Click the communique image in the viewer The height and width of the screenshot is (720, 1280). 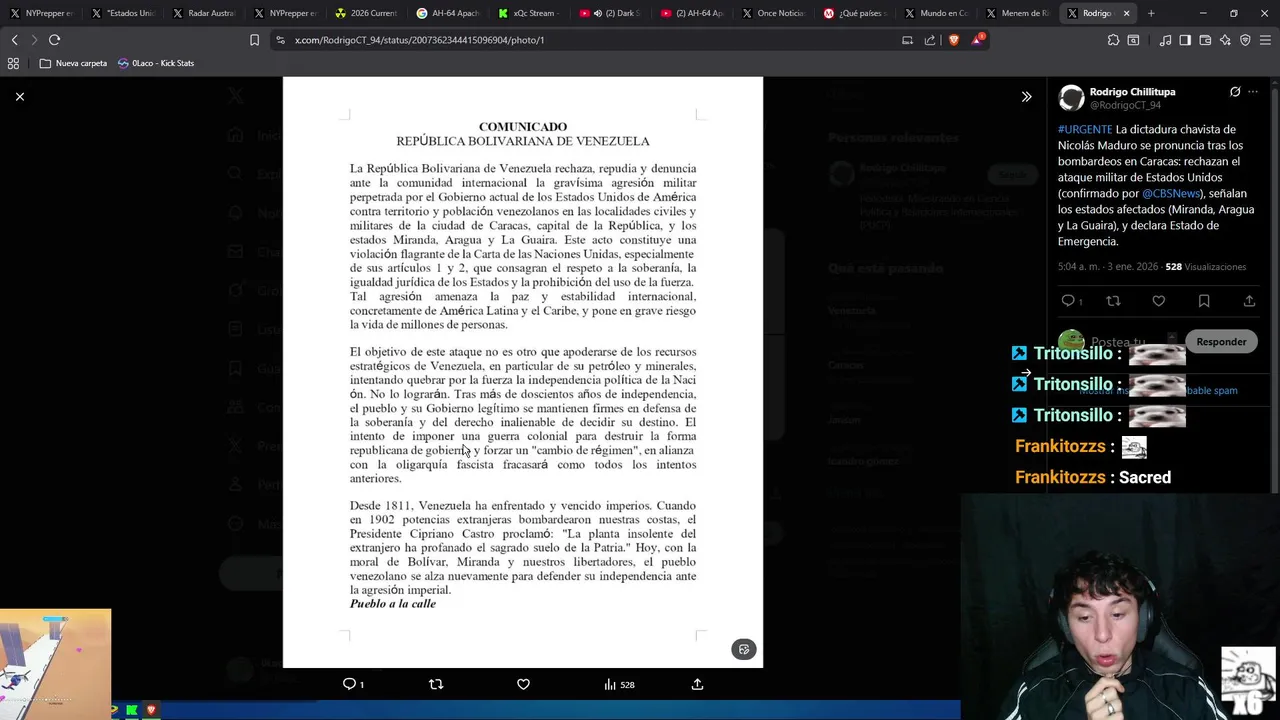[x=523, y=372]
